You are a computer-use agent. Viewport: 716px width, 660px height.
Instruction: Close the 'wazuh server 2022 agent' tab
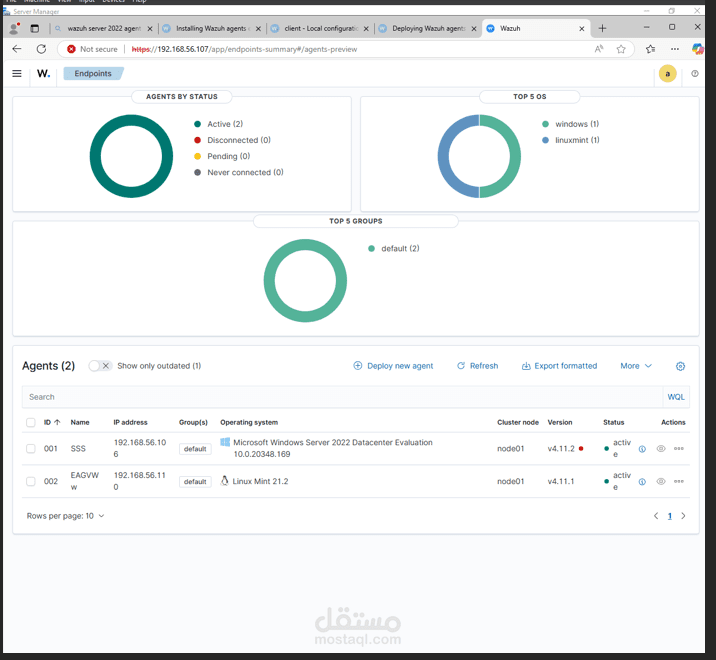point(150,28)
